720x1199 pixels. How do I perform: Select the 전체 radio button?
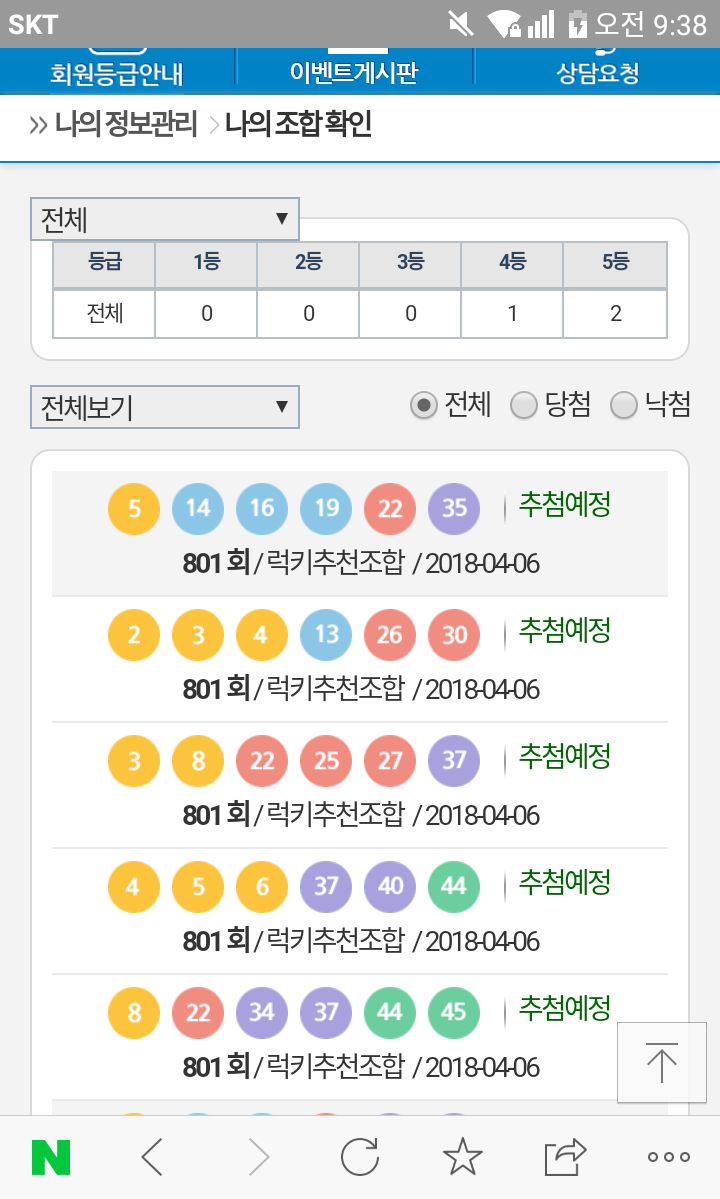425,405
